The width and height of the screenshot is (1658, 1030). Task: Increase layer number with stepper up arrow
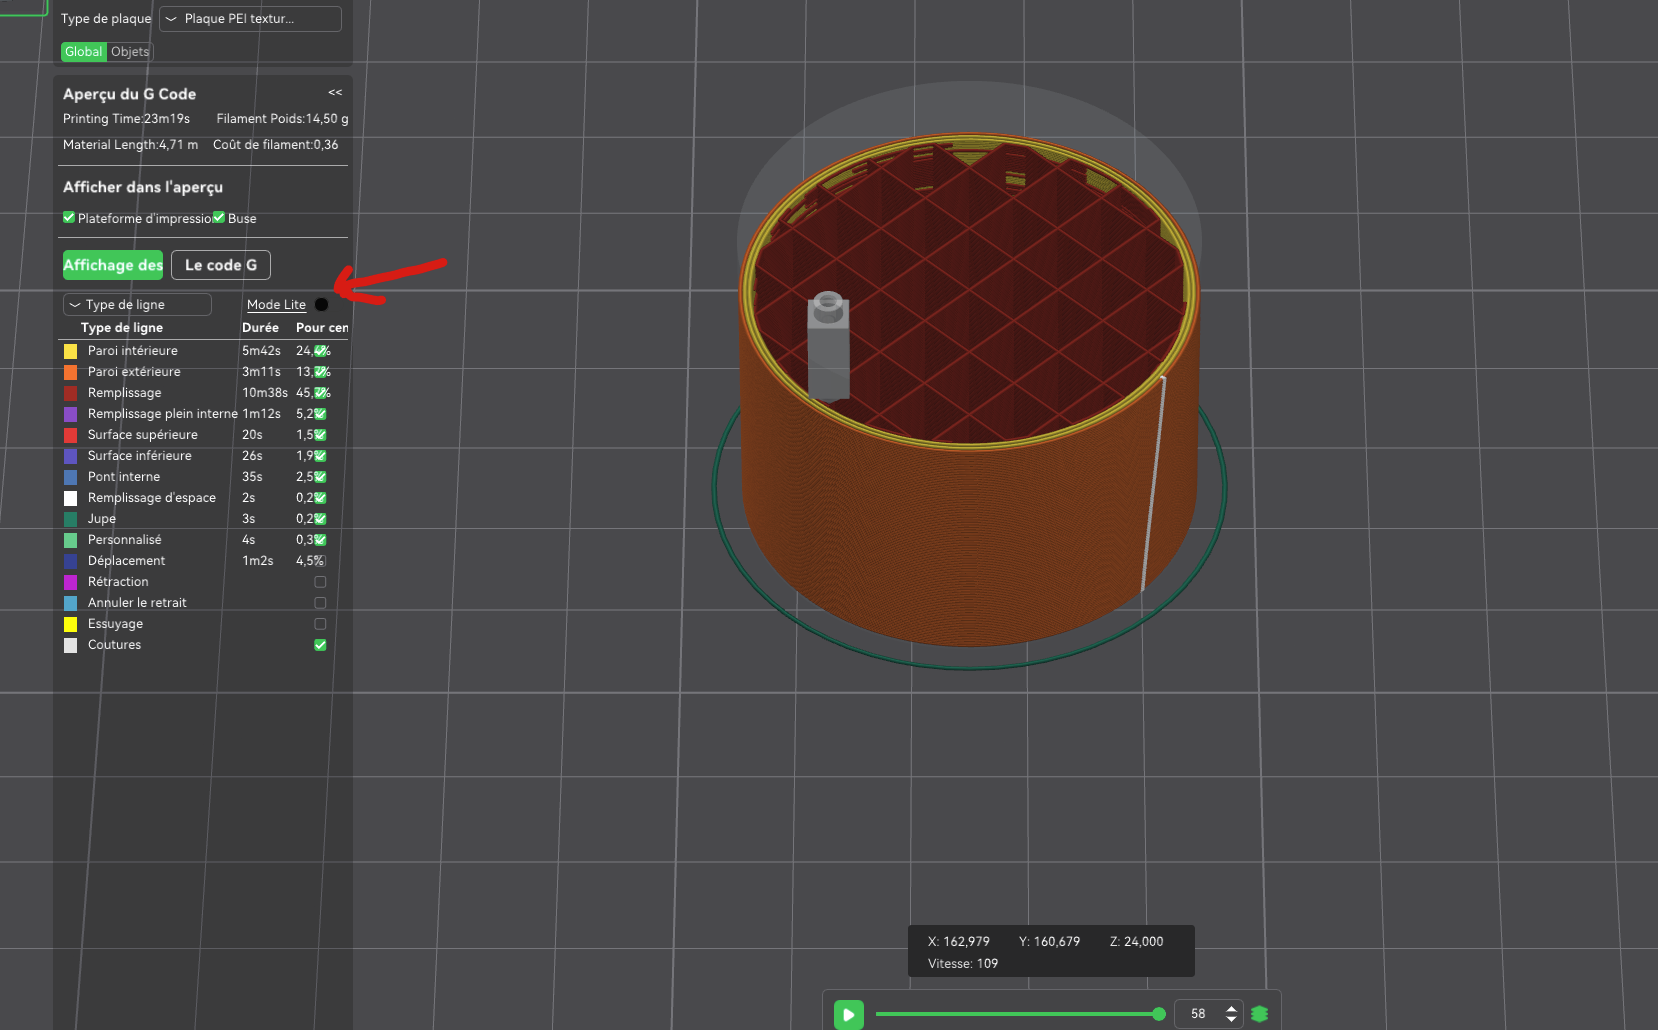pos(1231,1008)
